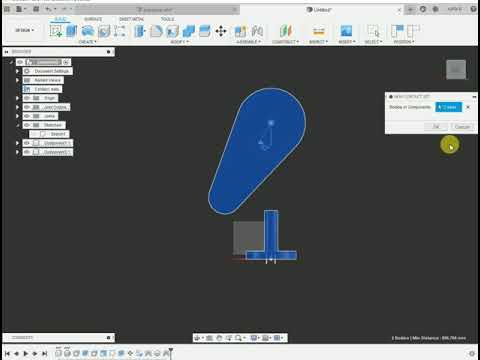The width and height of the screenshot is (480, 360).
Task: Click OK in New Contact Set dialog
Action: click(x=436, y=127)
